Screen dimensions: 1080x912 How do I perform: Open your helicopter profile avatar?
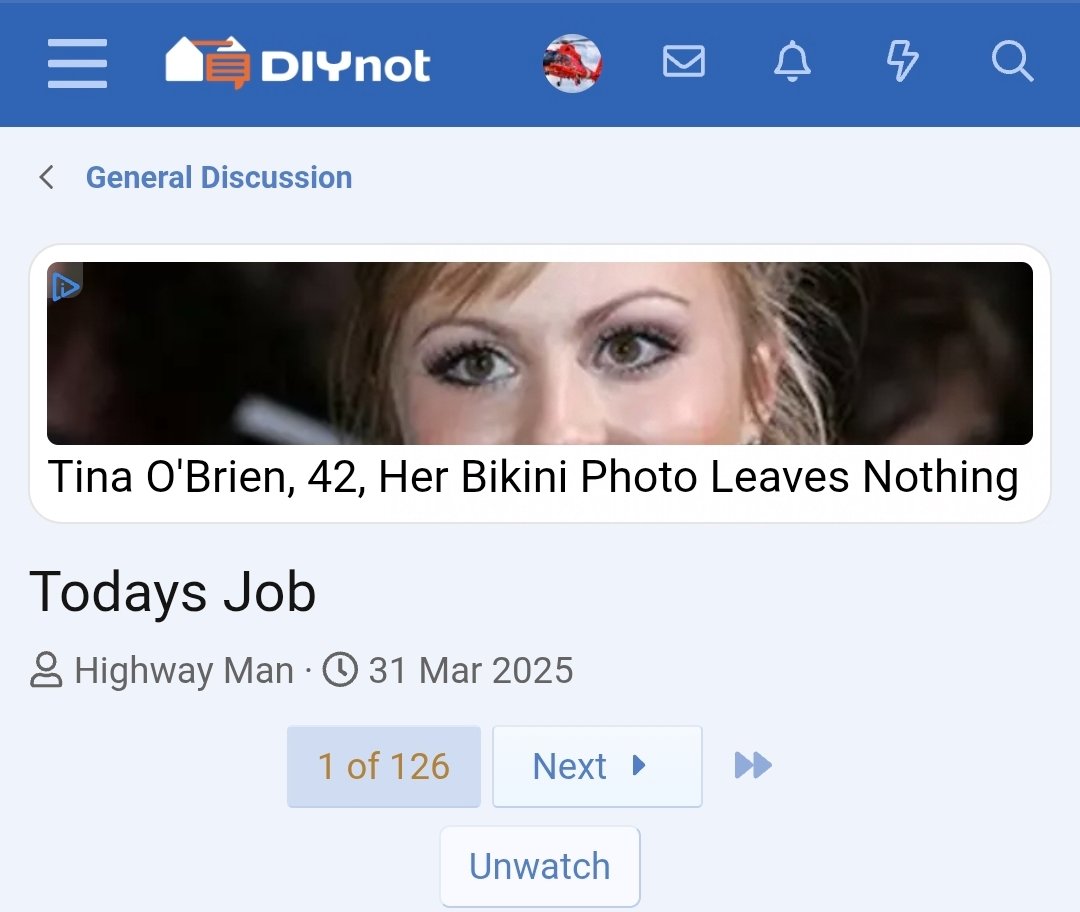(x=572, y=63)
